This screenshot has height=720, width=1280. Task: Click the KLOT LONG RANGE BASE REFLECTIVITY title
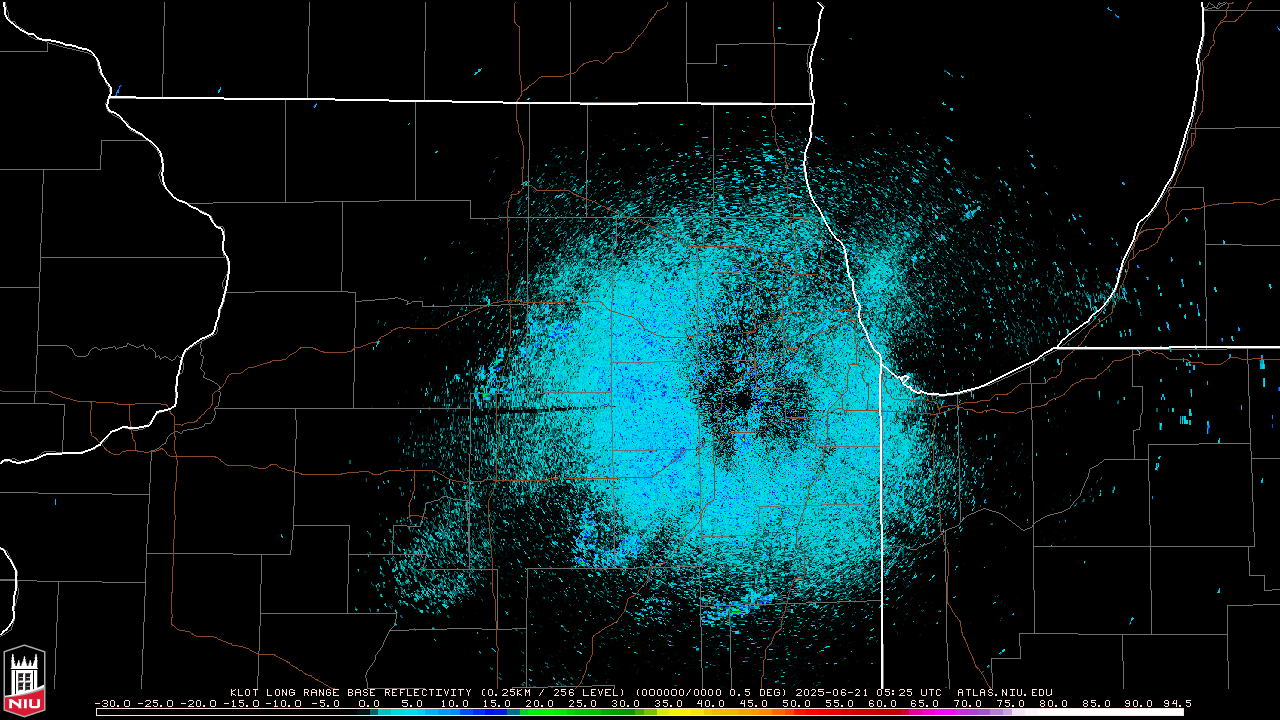click(x=351, y=692)
